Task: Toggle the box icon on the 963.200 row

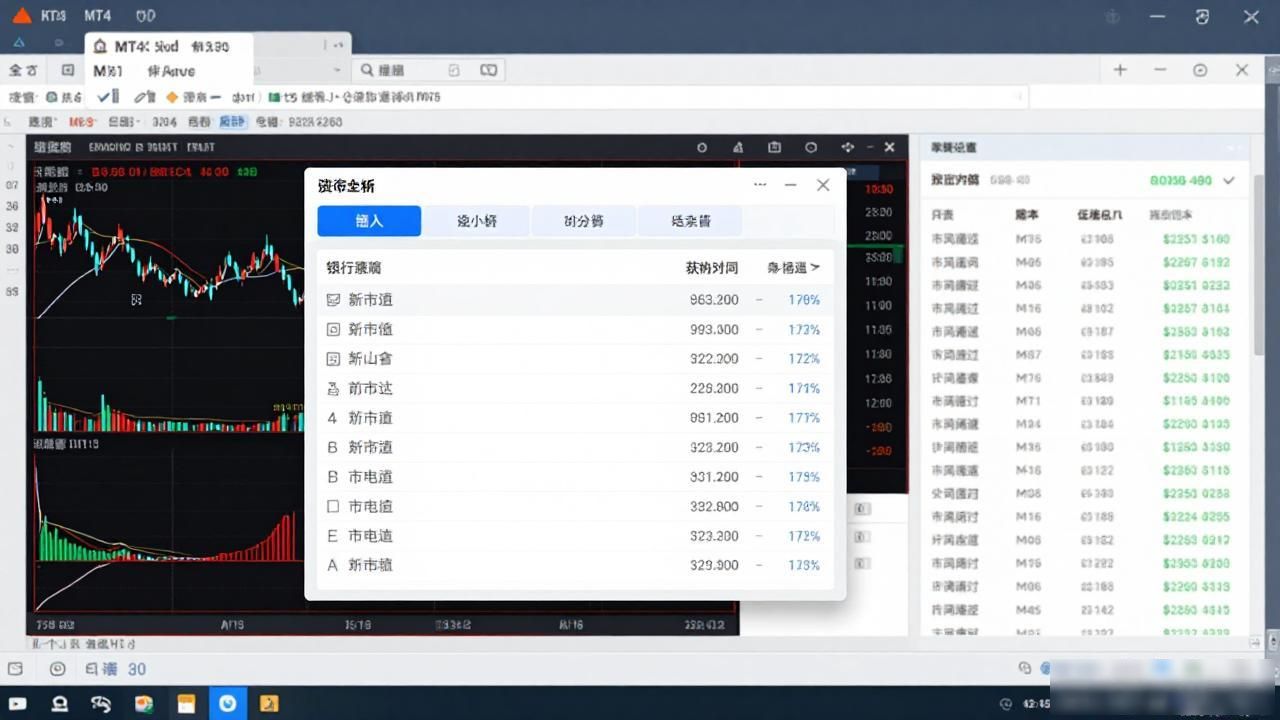Action: [x=333, y=299]
